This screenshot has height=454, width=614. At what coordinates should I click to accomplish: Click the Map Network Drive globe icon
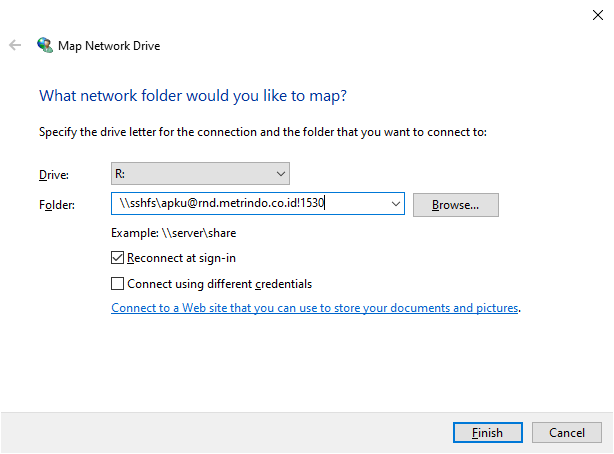[x=45, y=45]
